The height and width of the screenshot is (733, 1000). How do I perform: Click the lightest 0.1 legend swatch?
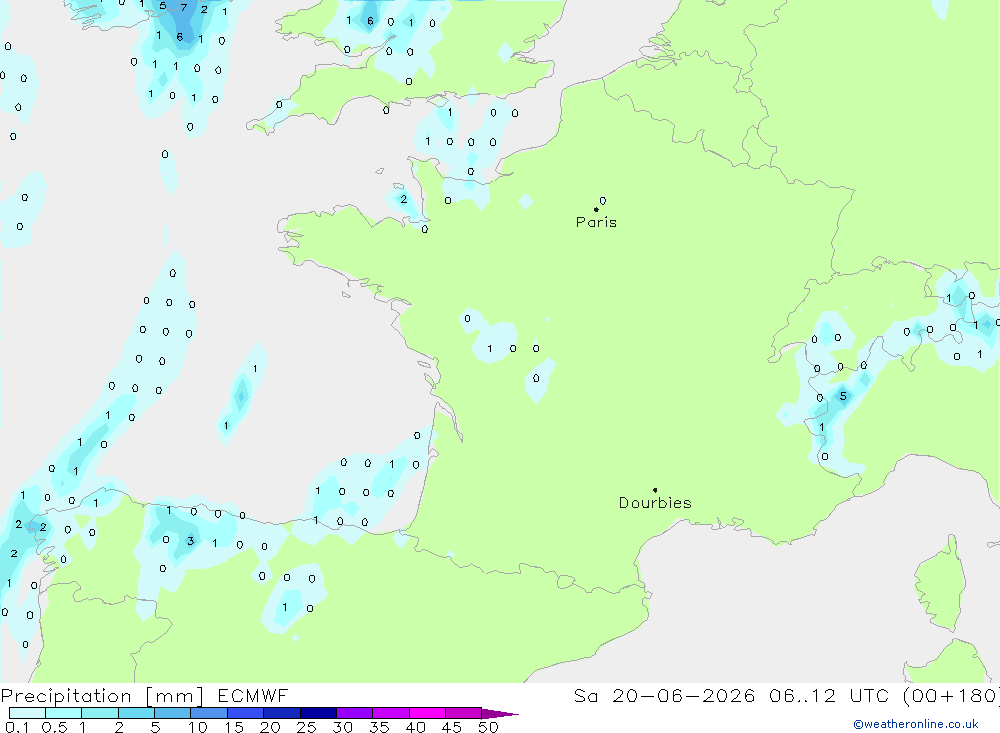click(x=27, y=713)
